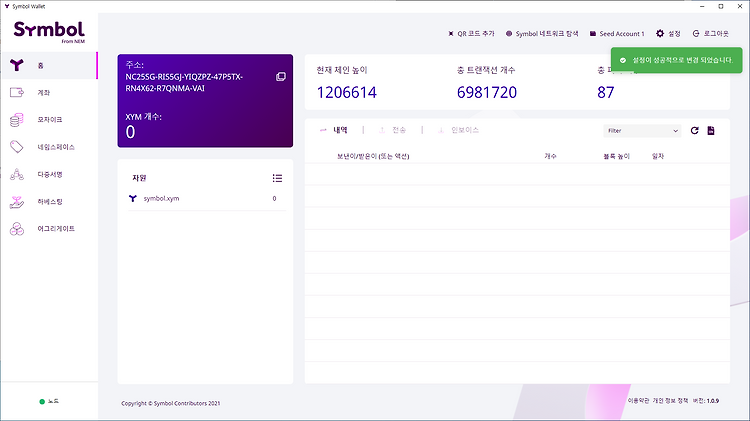
Task: Open the 계좌 accounts wallet icon
Action: [x=17, y=92]
